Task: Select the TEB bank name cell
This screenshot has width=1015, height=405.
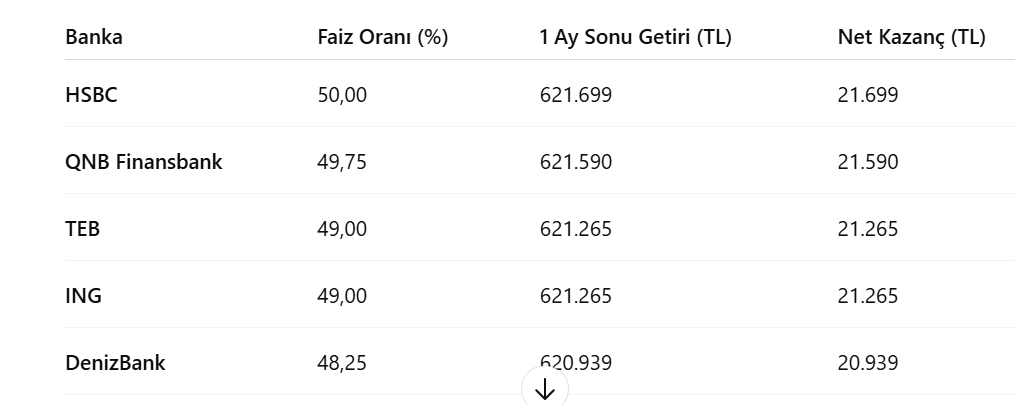Action: 82,229
